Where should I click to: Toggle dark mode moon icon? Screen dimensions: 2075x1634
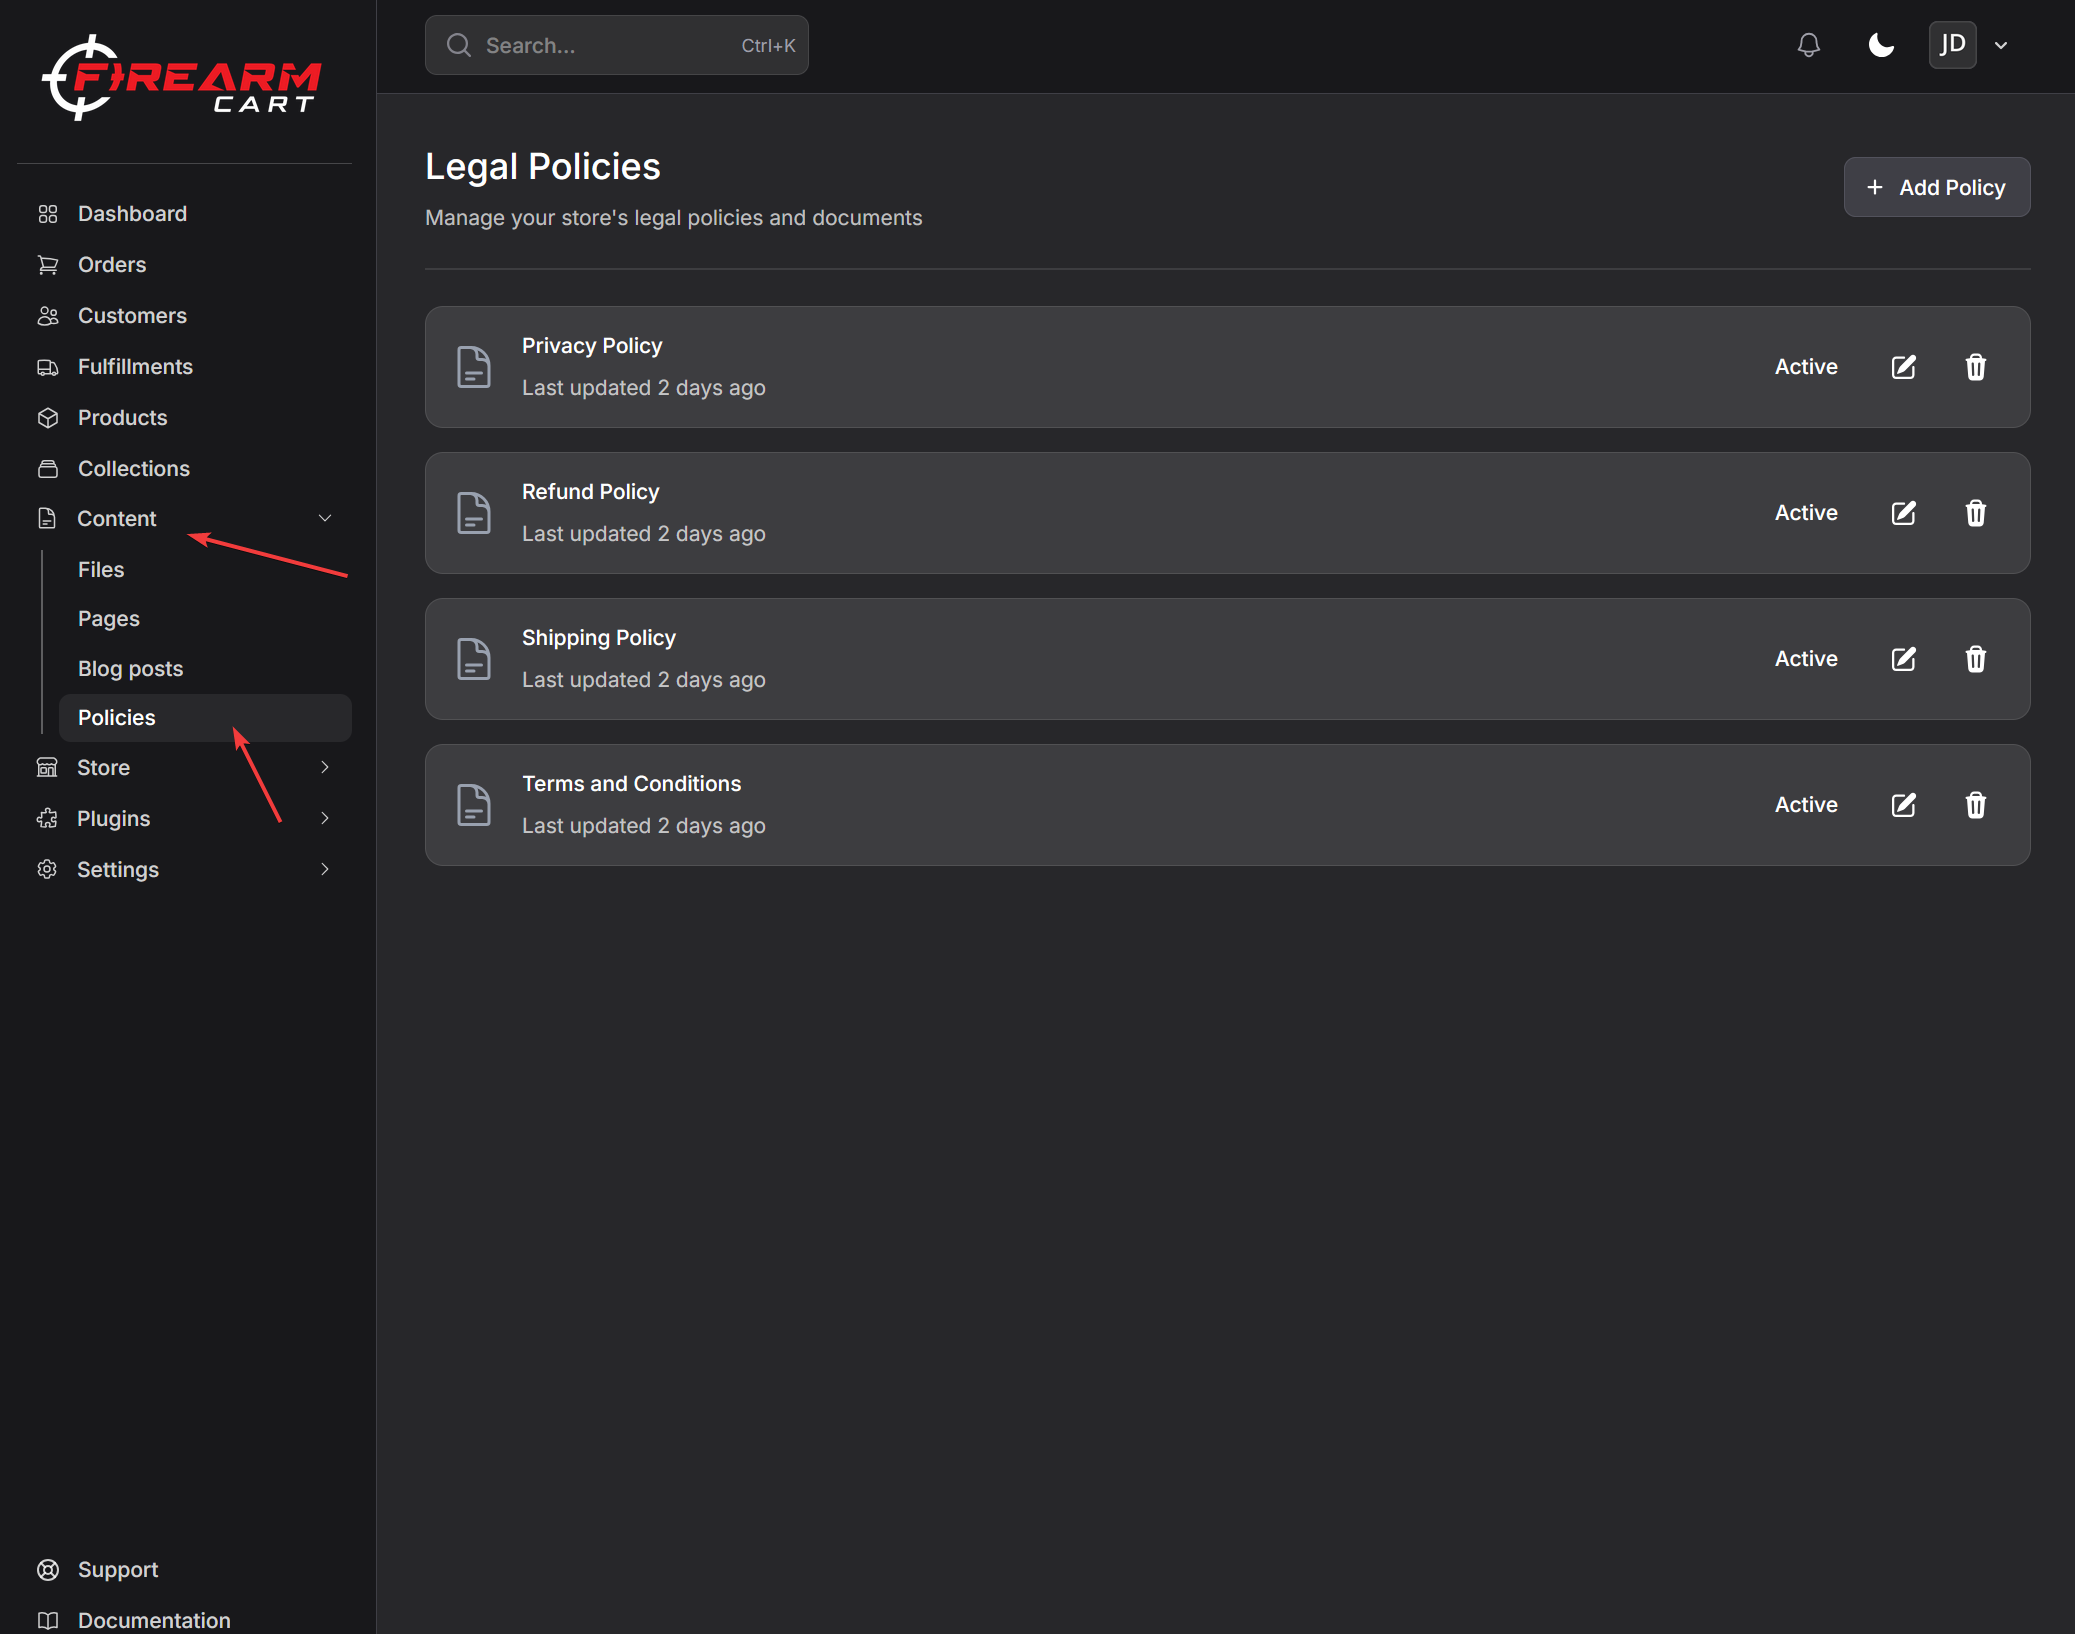(x=1881, y=45)
